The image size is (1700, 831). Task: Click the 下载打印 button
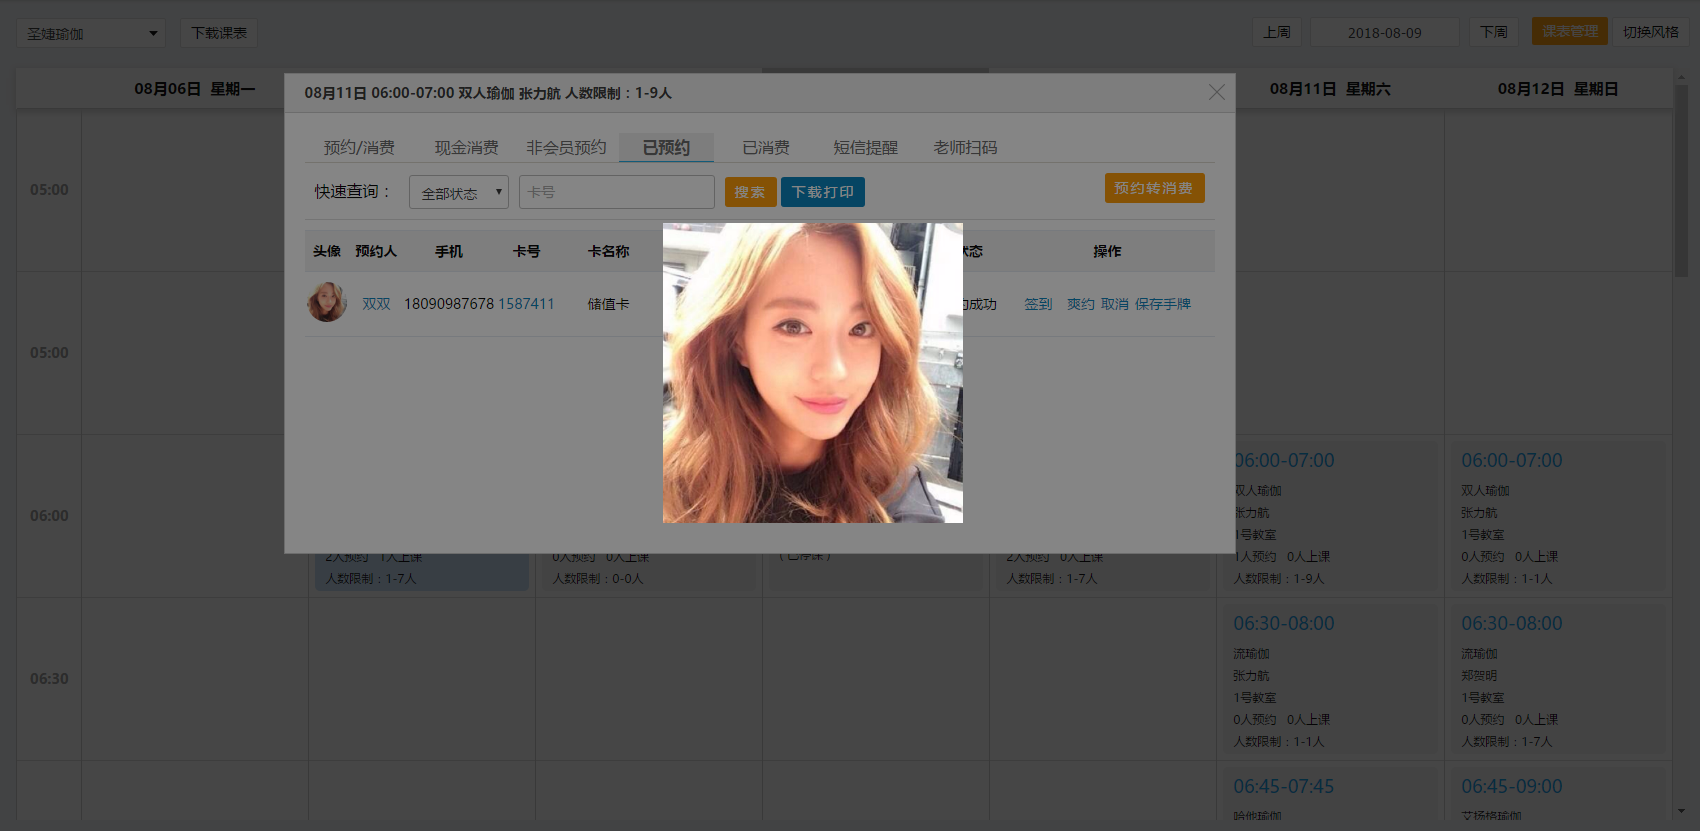pyautogui.click(x=822, y=192)
